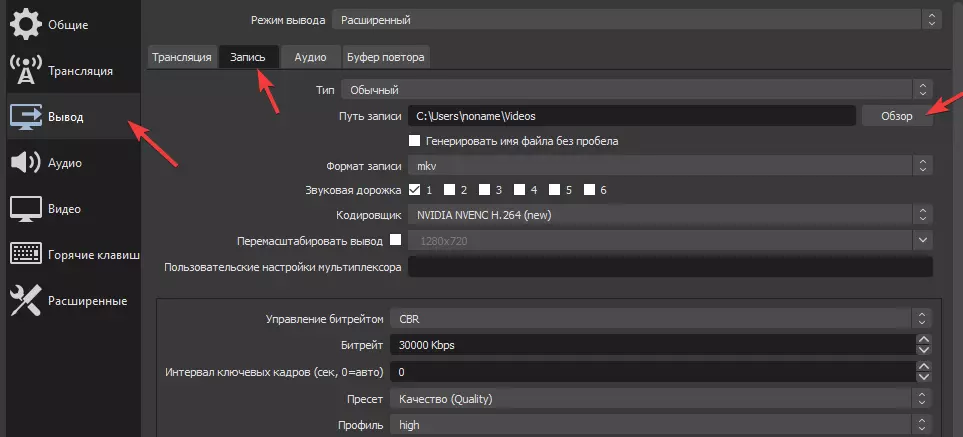Open Кодировщик dropdown with NVIDIA NVENC

tap(671, 215)
